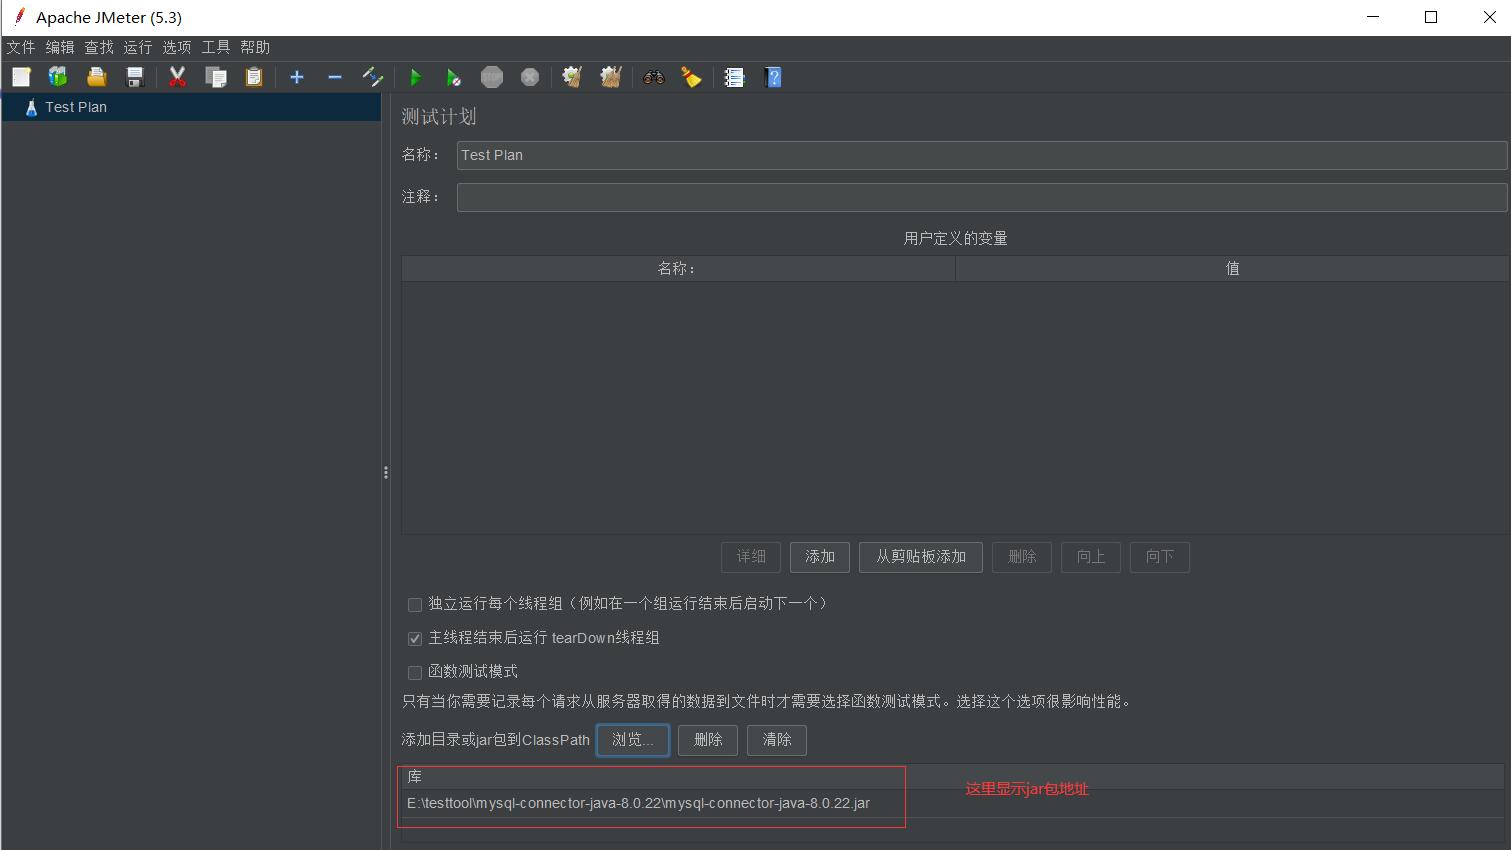Open the 选项 menu
The width and height of the screenshot is (1511, 850).
(x=177, y=47)
